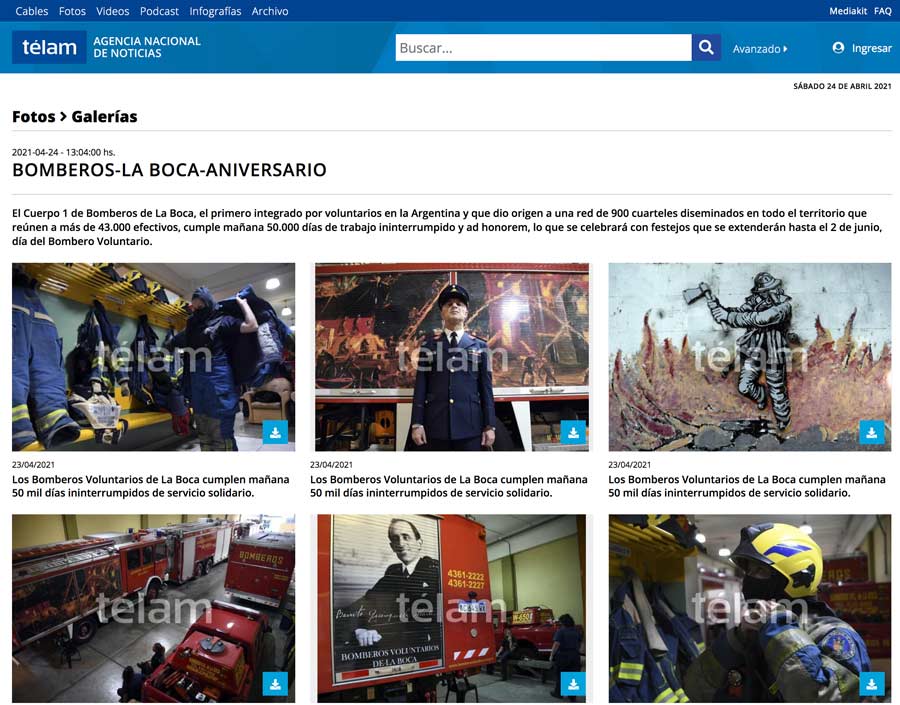Screen dimensions: 900x705
Task: Click the SÁBADO 24 DE ABRIL 2021 date
Action: [843, 86]
